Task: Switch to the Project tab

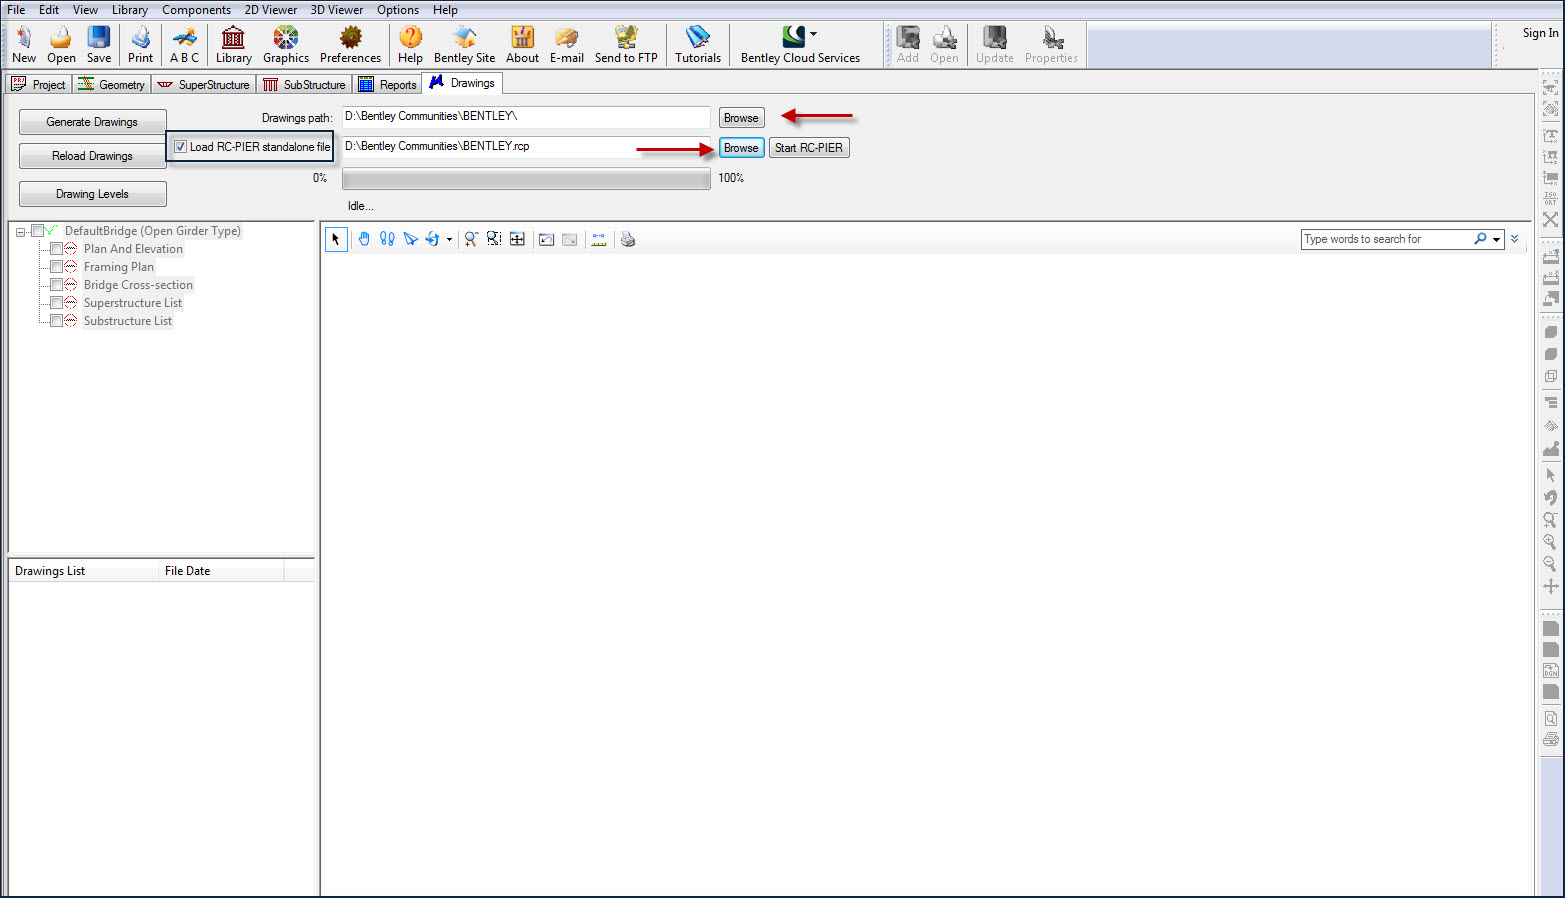Action: click(39, 85)
